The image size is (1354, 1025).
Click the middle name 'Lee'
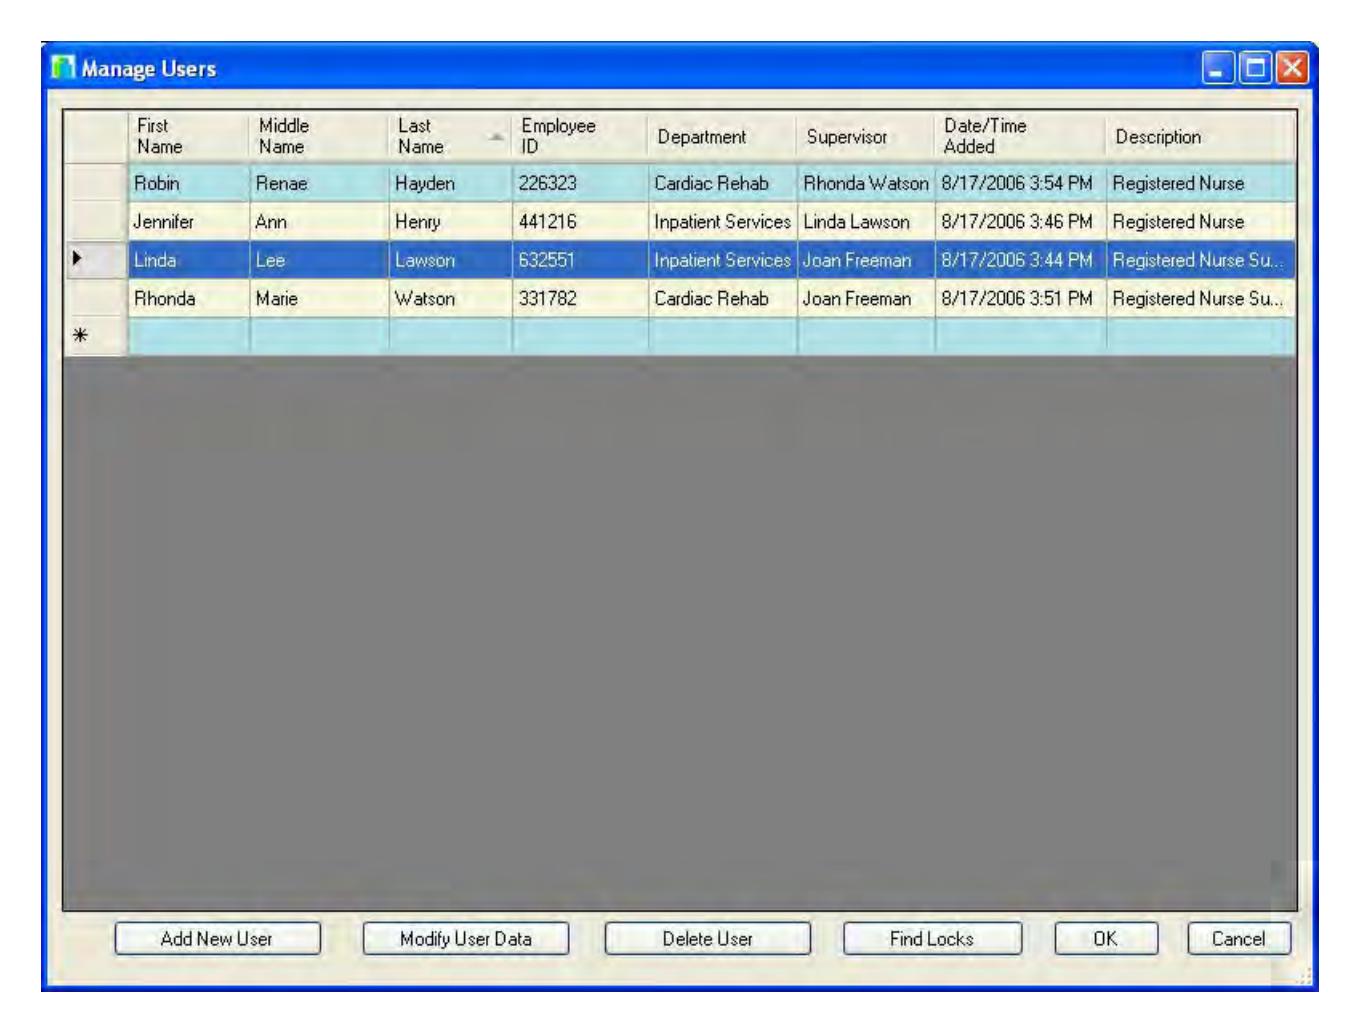coord(320,260)
